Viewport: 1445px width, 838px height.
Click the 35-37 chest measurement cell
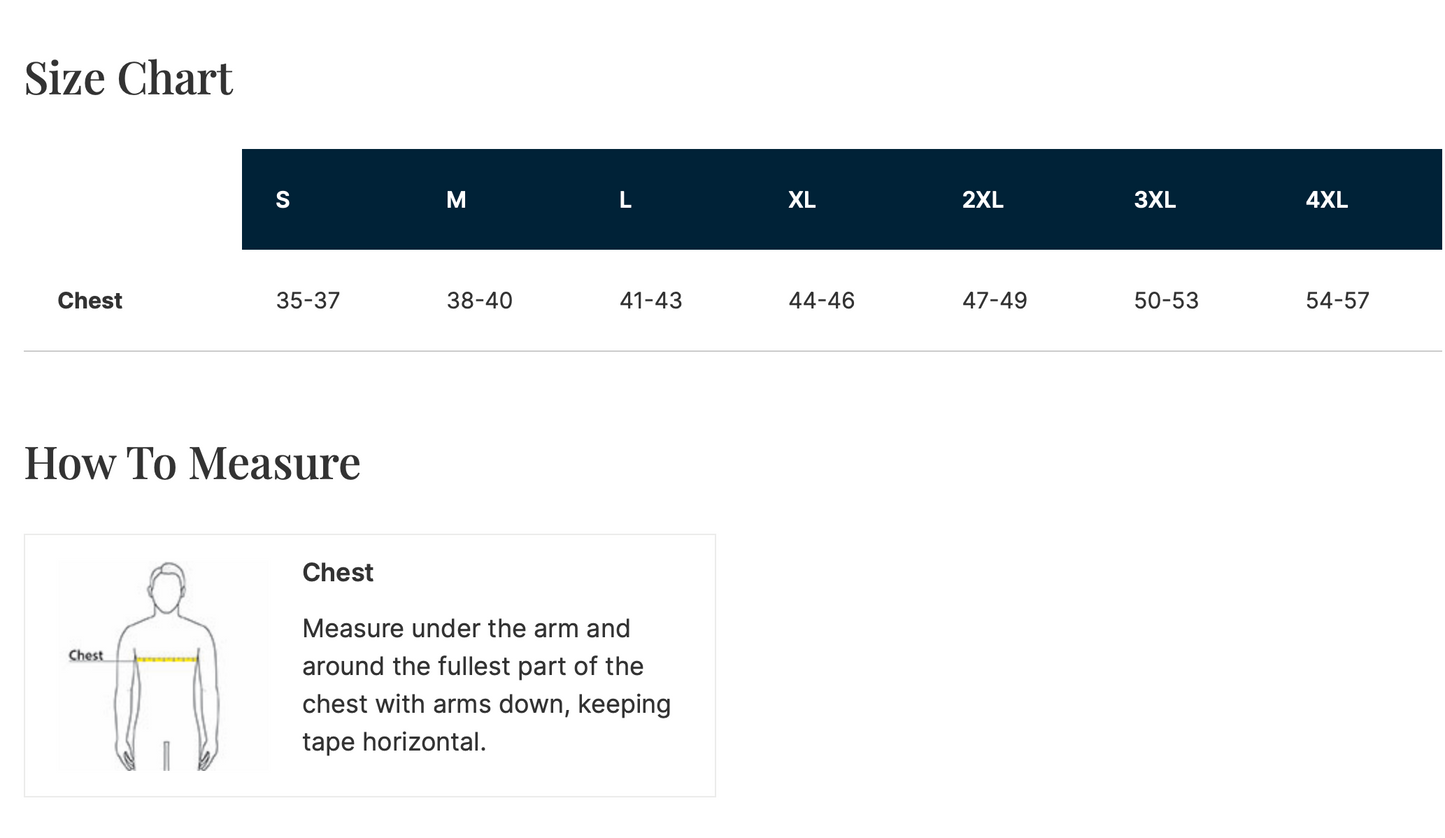click(308, 301)
